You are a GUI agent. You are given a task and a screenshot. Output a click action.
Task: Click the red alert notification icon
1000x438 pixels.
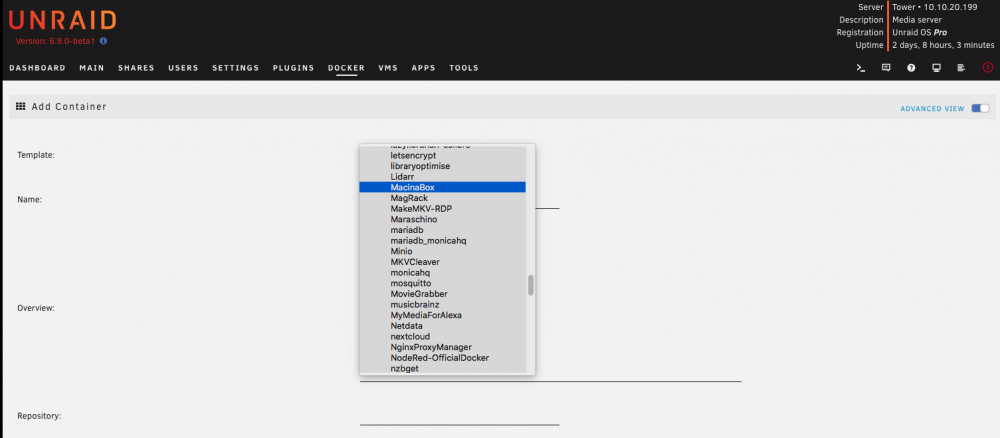pos(988,68)
